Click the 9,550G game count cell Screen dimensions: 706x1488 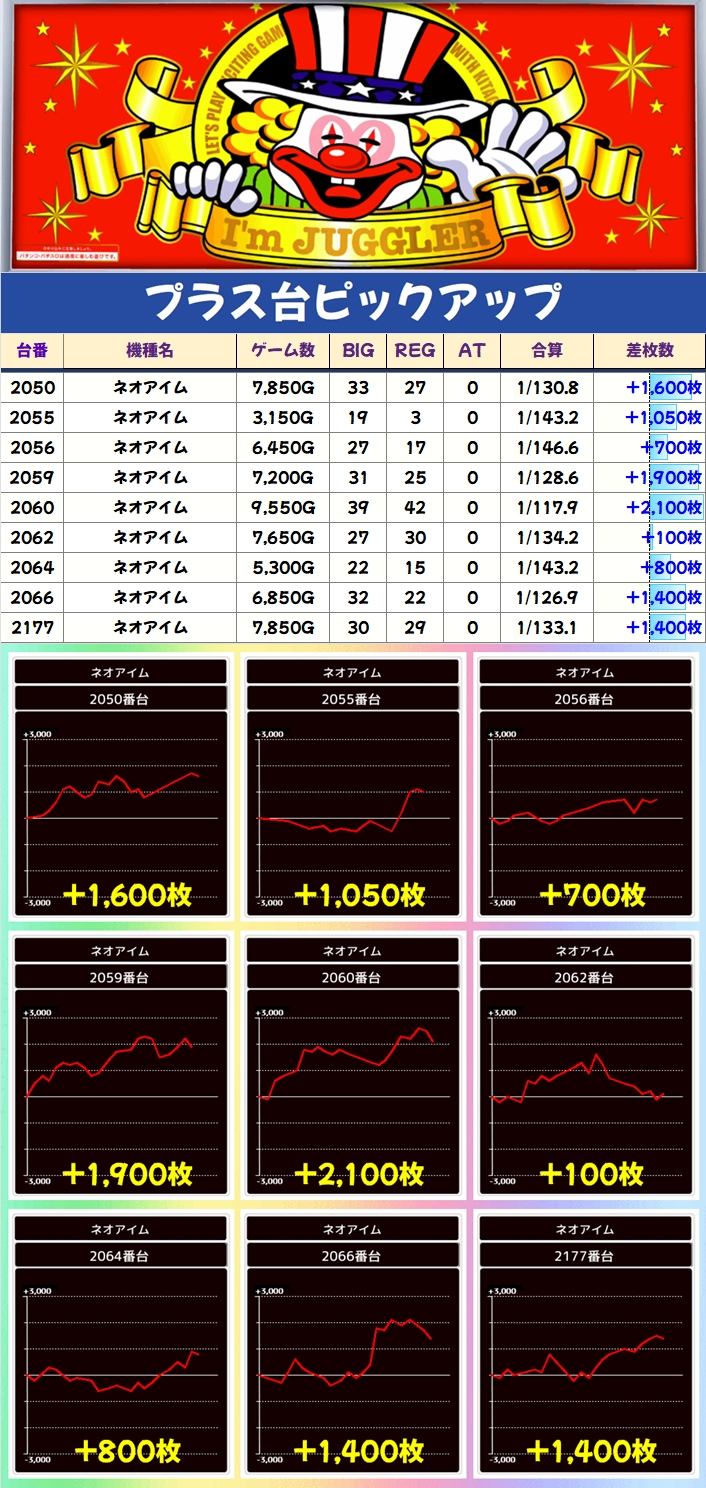[282, 508]
